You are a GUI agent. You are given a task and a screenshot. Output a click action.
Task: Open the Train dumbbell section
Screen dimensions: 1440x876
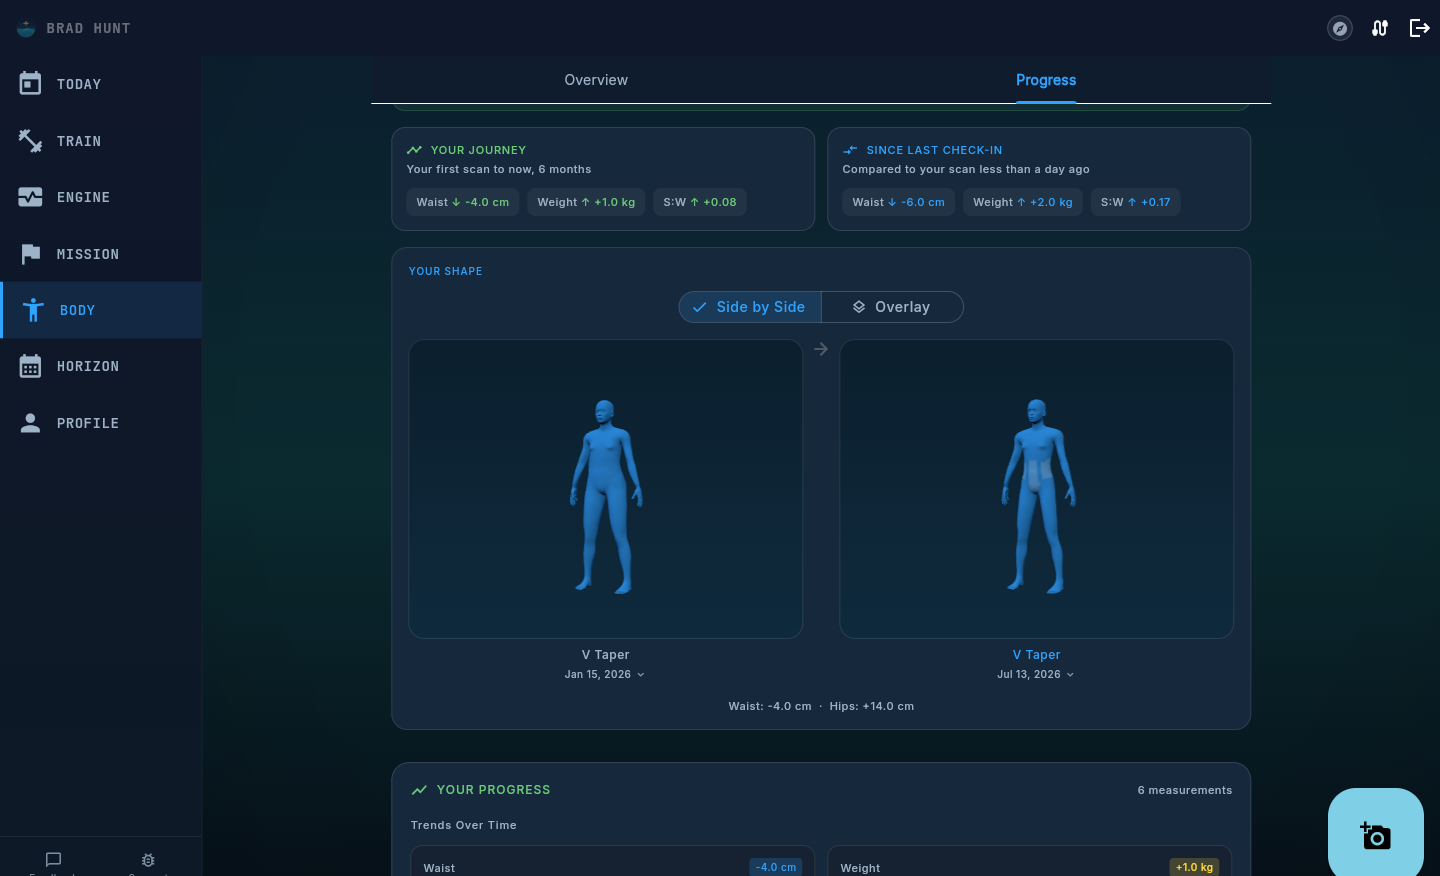tap(100, 141)
